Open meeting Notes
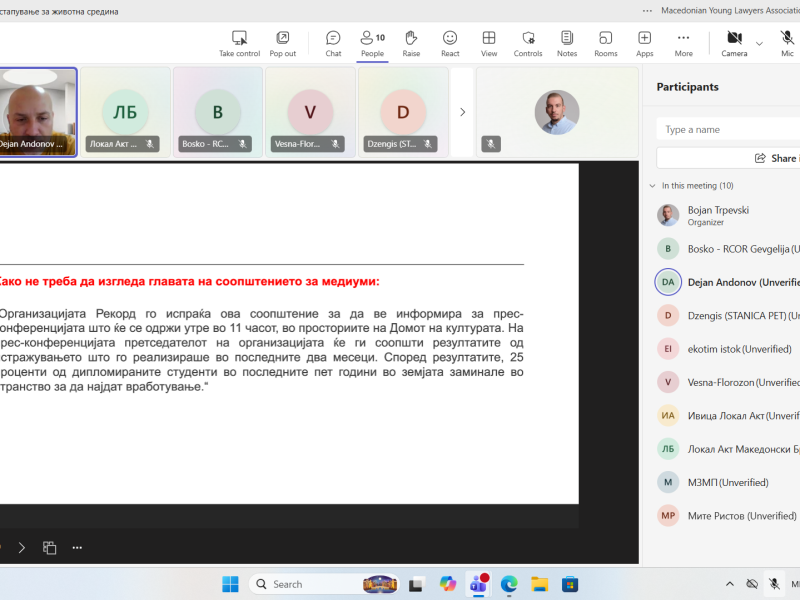800x600 pixels. coord(567,42)
